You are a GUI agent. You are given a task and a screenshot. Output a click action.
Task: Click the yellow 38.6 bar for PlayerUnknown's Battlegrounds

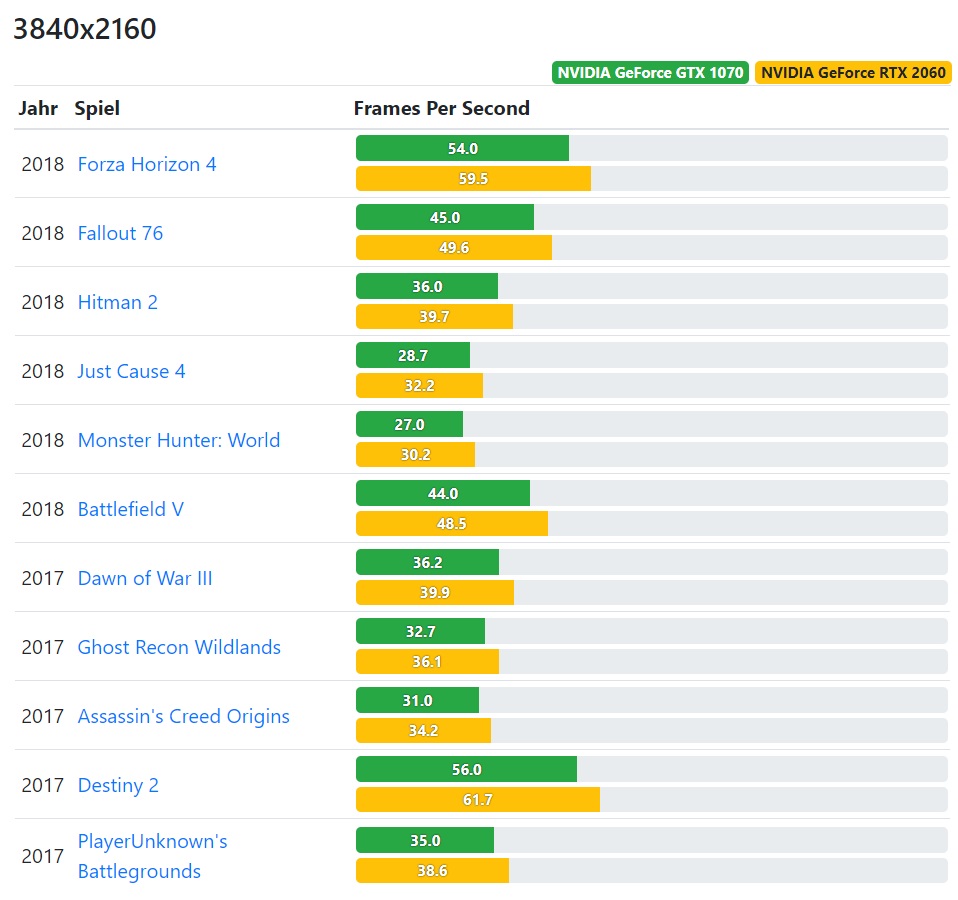click(433, 871)
